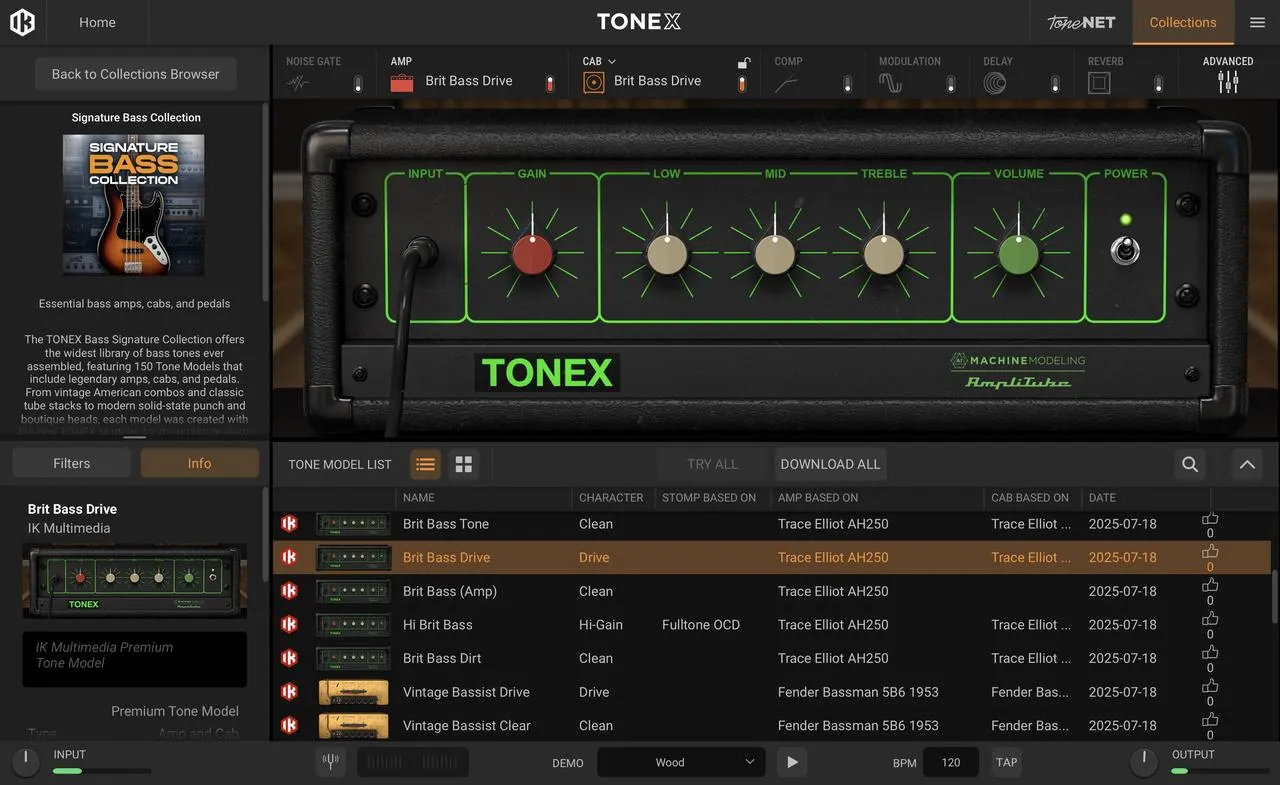Select the Brit Bass Tone row name

pyautogui.click(x=446, y=524)
